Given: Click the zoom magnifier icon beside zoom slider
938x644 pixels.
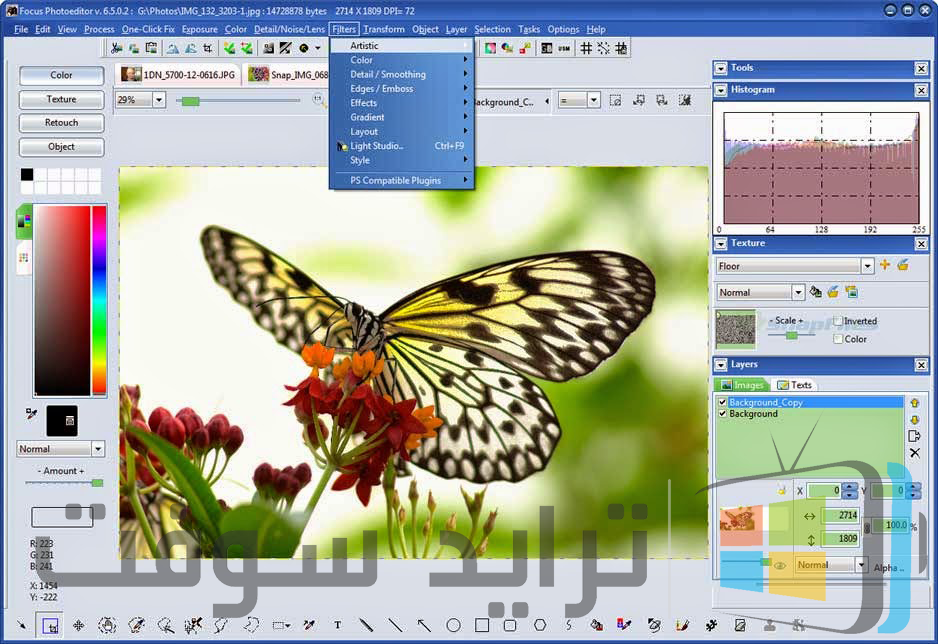Looking at the screenshot, I should 318,100.
